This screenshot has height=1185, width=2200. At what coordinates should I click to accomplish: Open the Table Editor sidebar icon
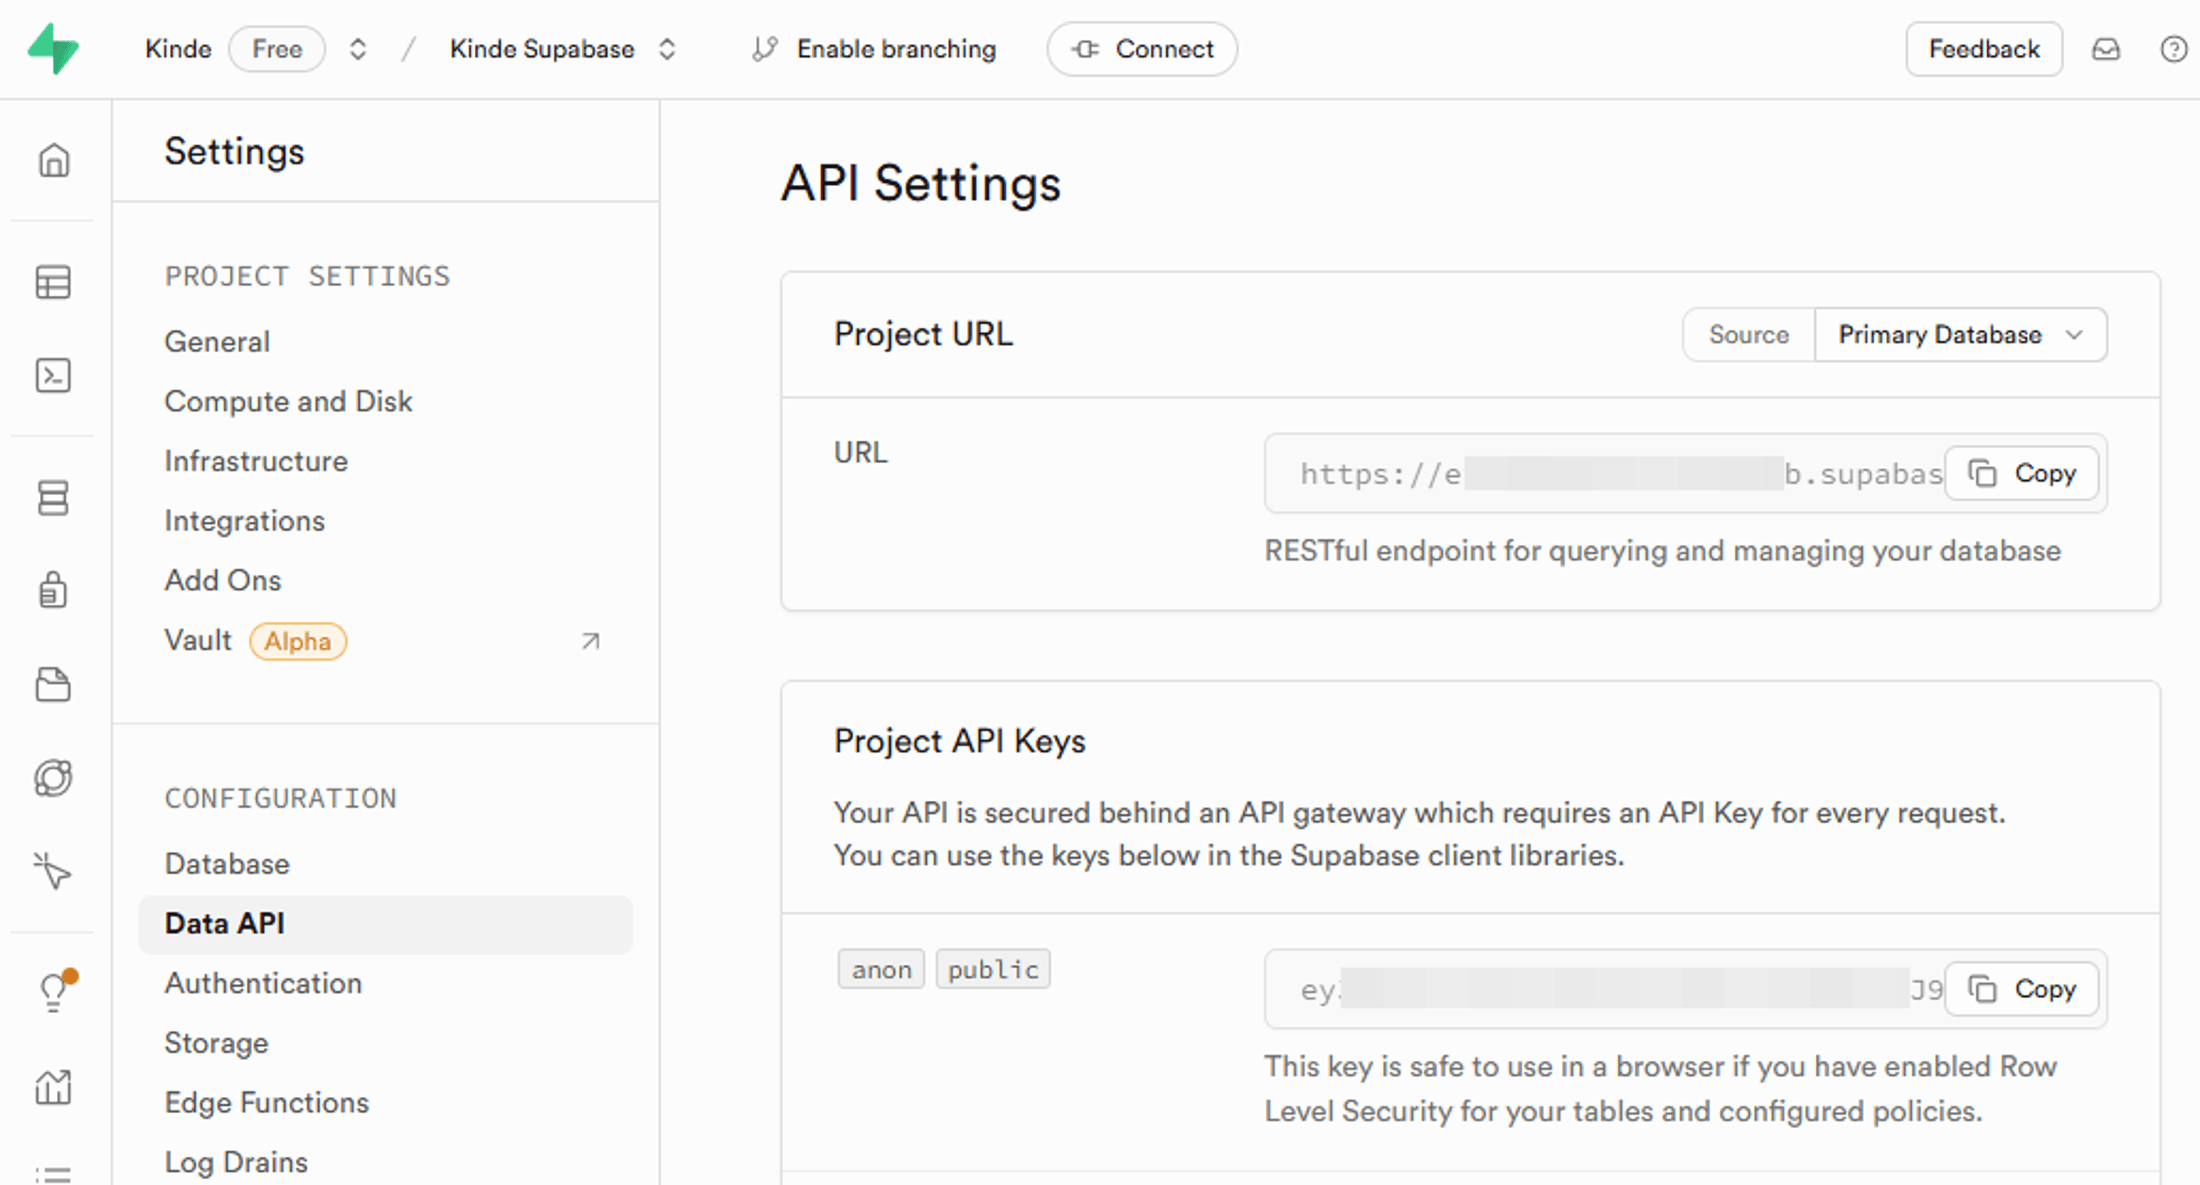click(x=53, y=282)
